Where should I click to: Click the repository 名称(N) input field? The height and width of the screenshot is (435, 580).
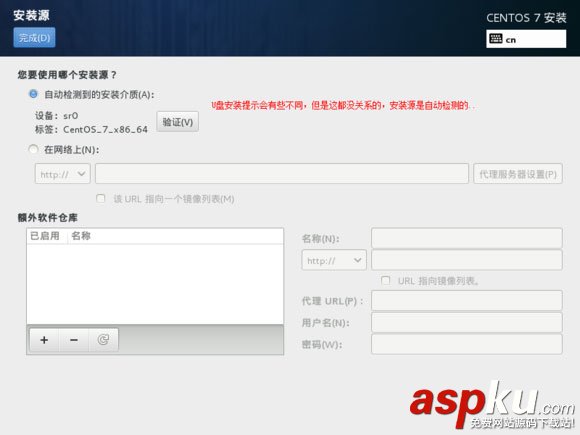pos(467,238)
